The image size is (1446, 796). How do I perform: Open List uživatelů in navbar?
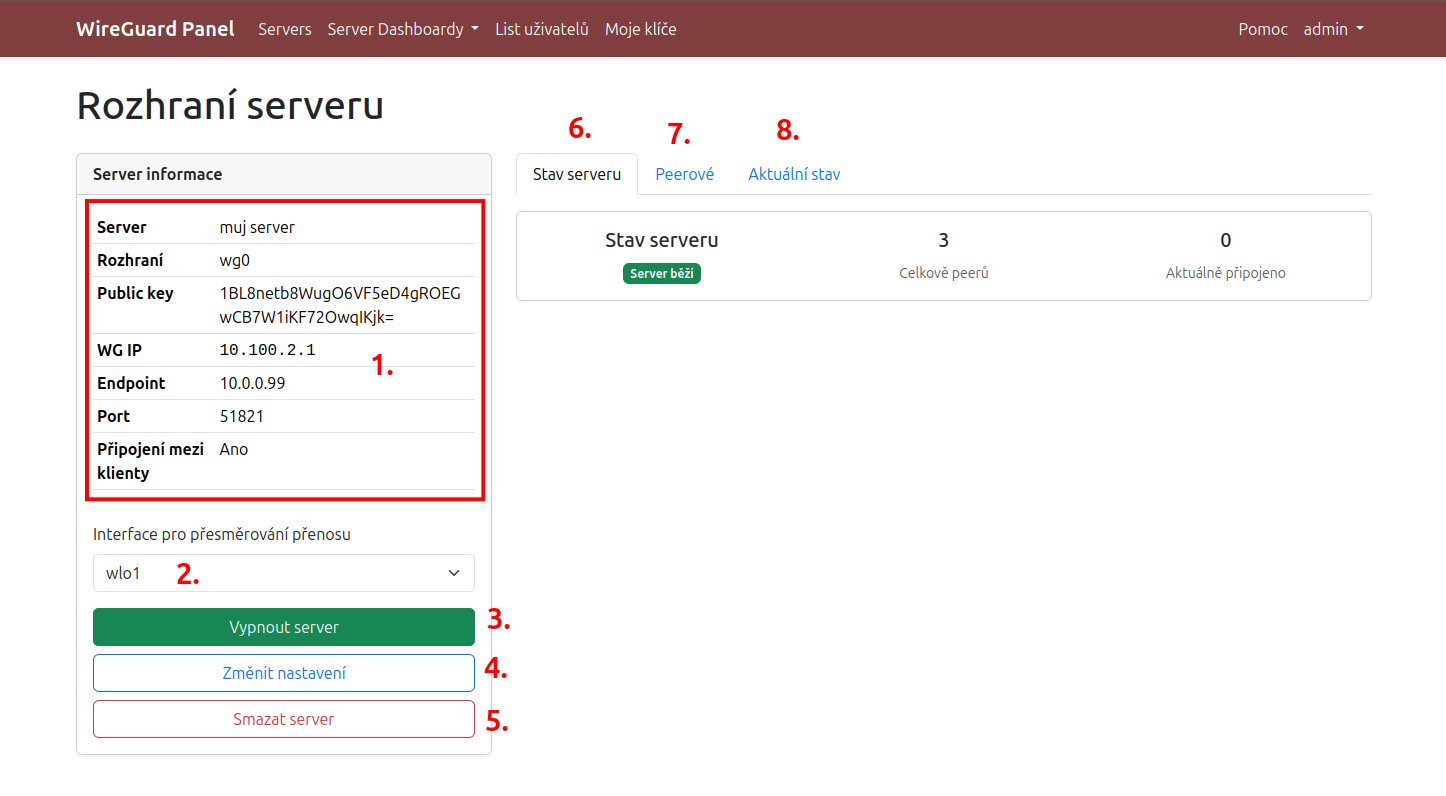tap(542, 29)
